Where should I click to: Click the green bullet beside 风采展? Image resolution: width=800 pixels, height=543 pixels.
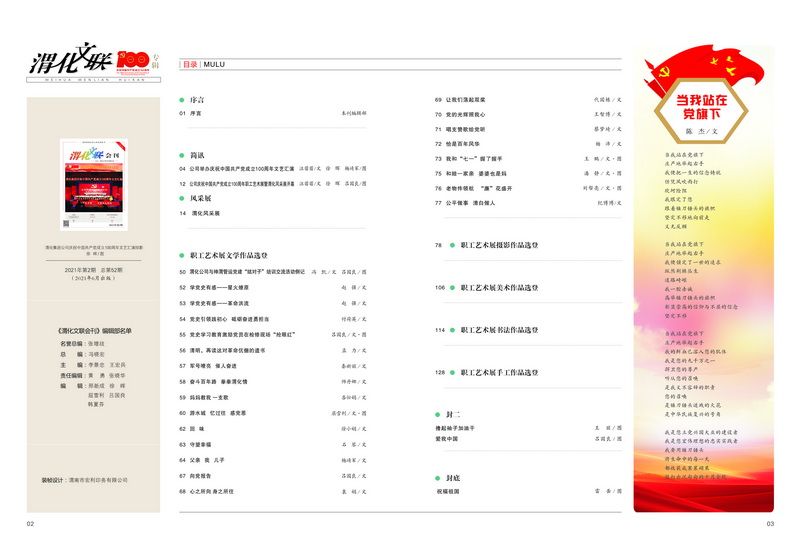point(183,198)
